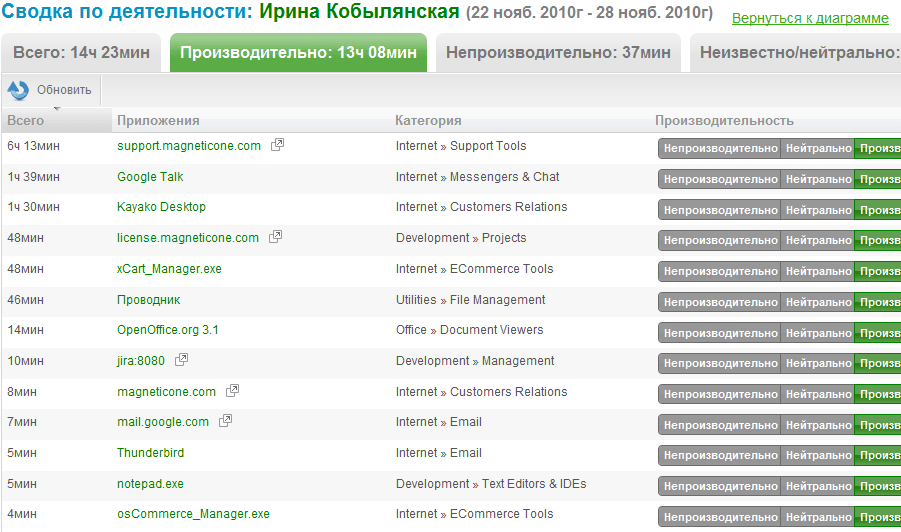901x532 pixels.
Task: Mark osCommerce_Manager.exe as Непроизводительно
Action: click(719, 517)
